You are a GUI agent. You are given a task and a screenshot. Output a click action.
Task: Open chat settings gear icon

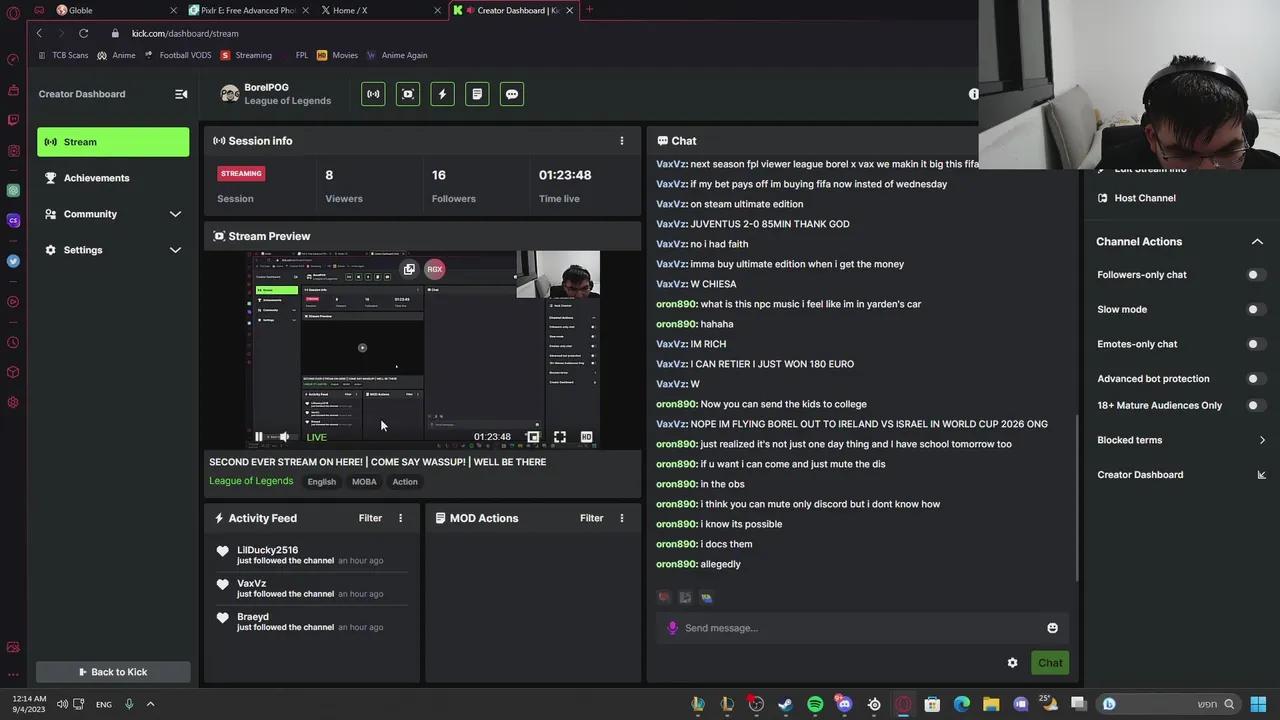click(x=1012, y=663)
